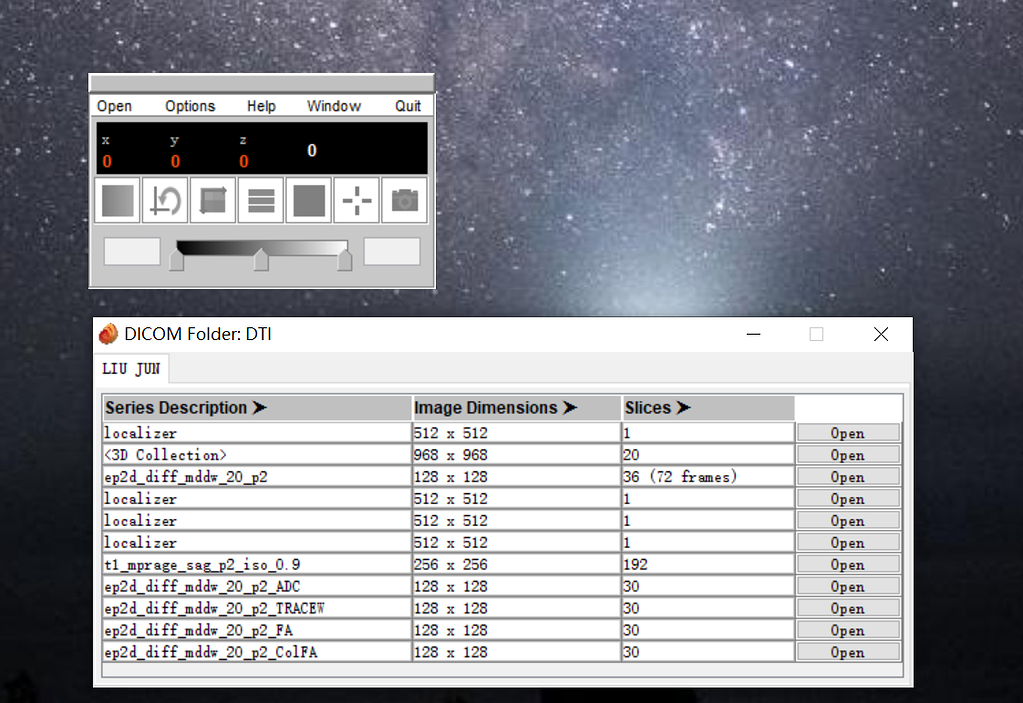Click the resize square with arrows icon
The height and width of the screenshot is (703, 1023).
[x=213, y=201]
